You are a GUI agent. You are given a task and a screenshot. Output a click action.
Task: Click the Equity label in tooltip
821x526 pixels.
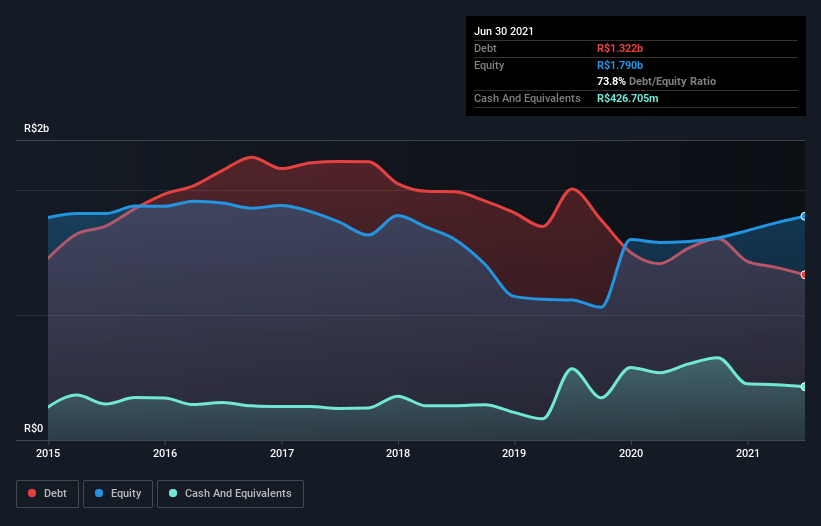(x=489, y=65)
